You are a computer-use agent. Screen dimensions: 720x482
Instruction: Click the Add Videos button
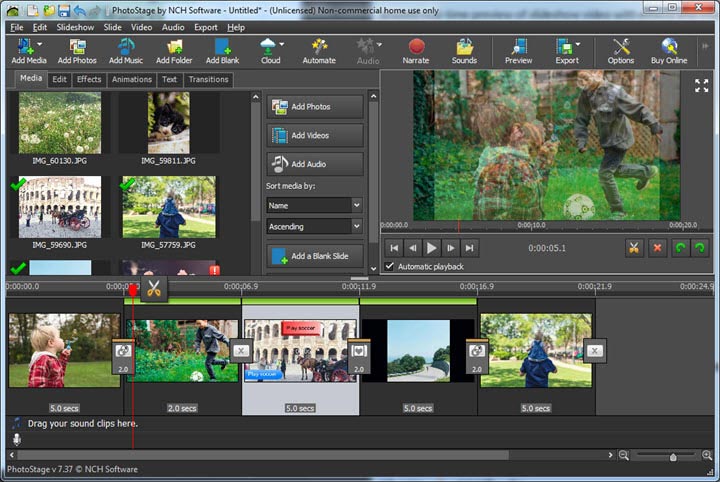point(314,135)
